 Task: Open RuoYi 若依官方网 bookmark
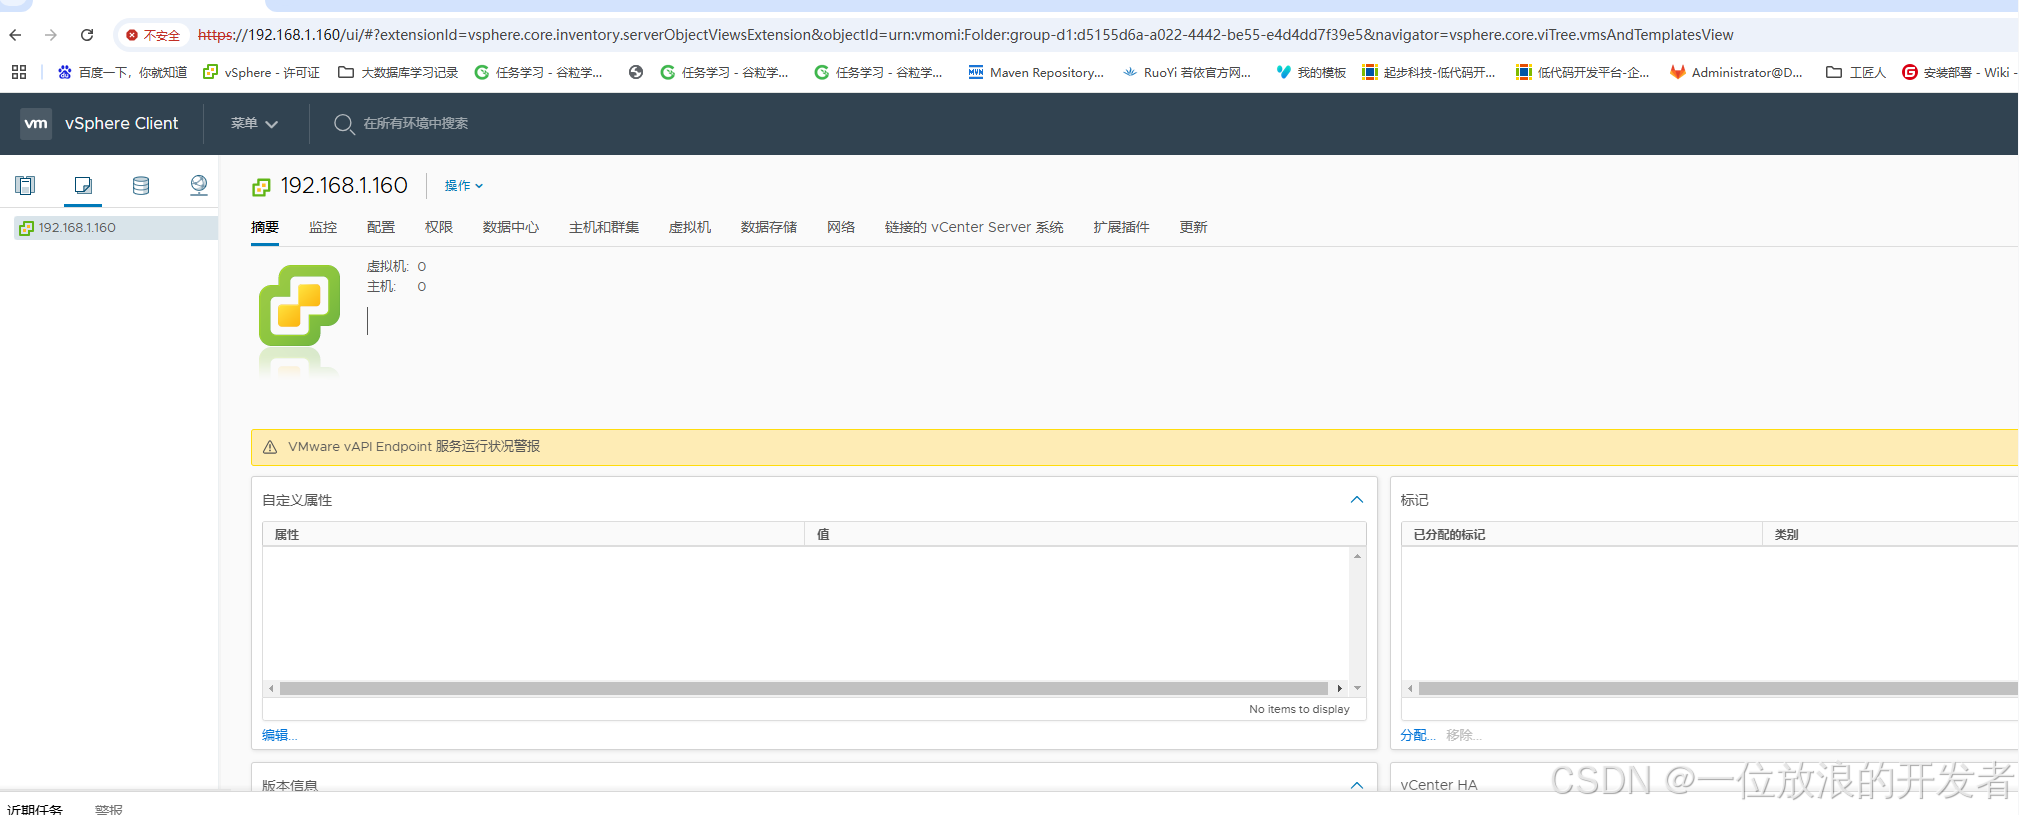coord(1187,72)
